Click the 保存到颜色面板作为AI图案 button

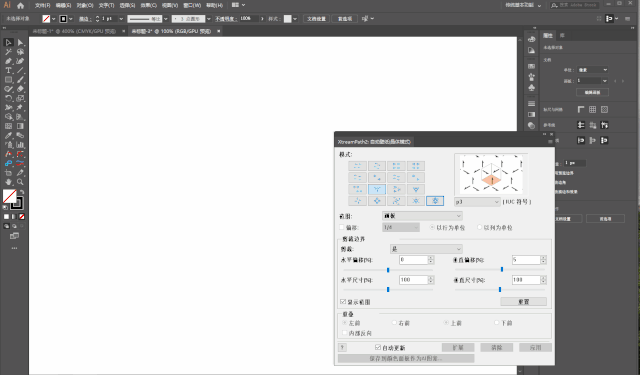pos(406,358)
